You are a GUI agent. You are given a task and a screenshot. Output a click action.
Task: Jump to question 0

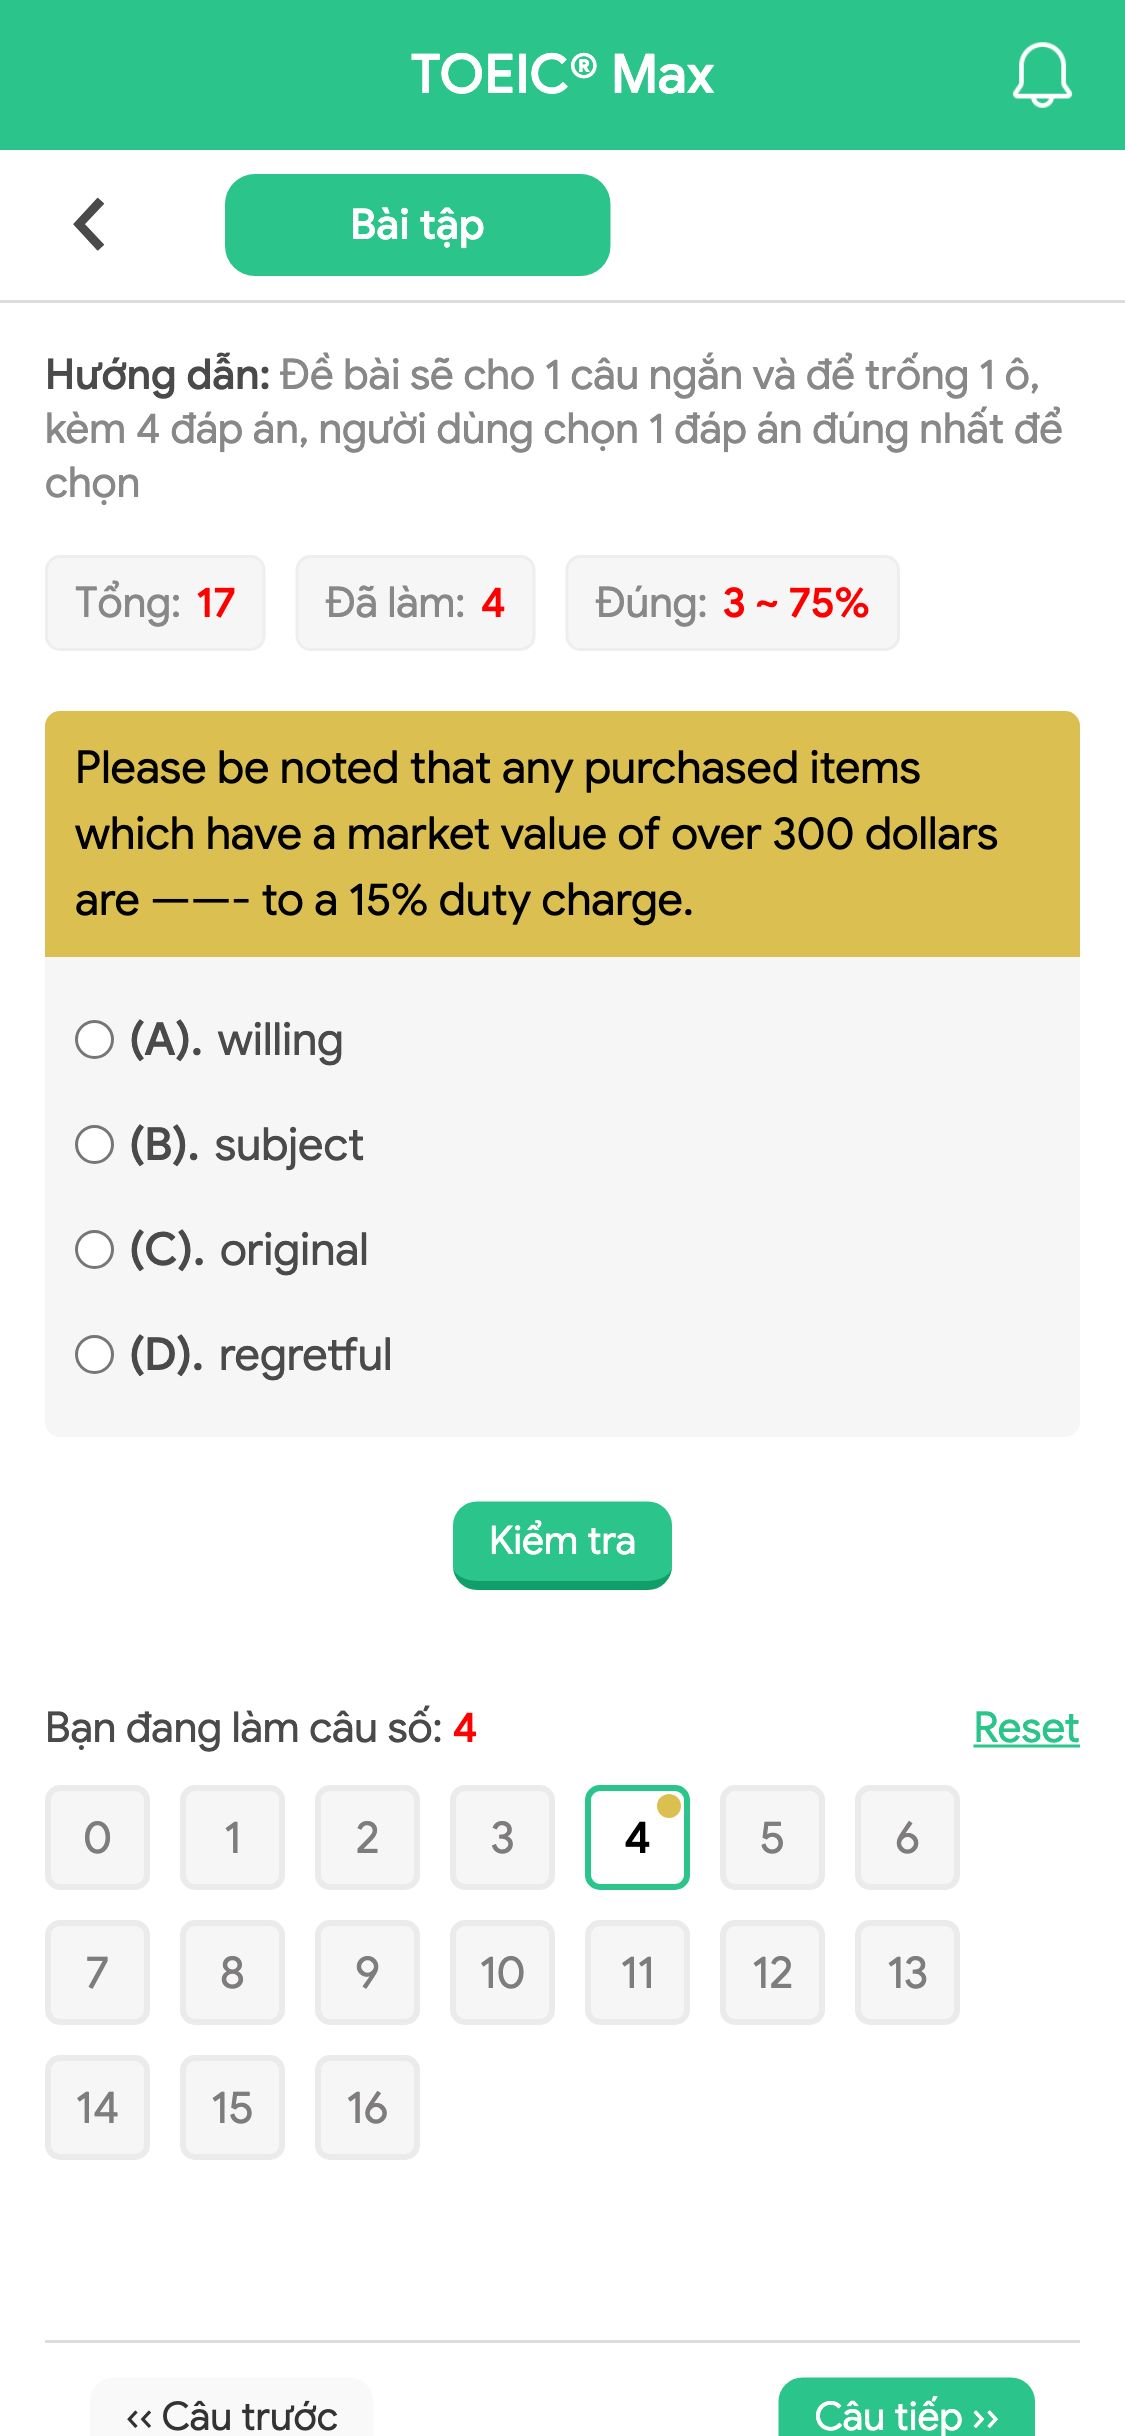pyautogui.click(x=96, y=1837)
